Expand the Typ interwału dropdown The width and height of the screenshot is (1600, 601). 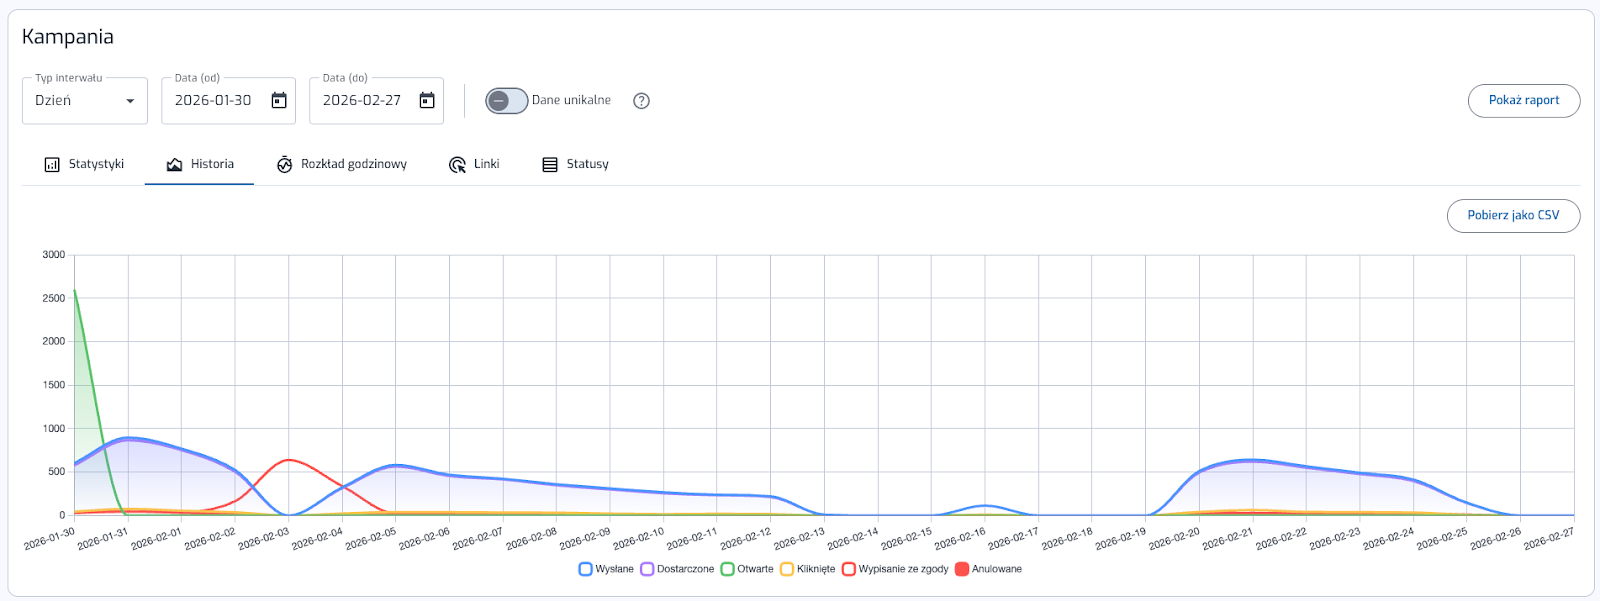point(85,101)
